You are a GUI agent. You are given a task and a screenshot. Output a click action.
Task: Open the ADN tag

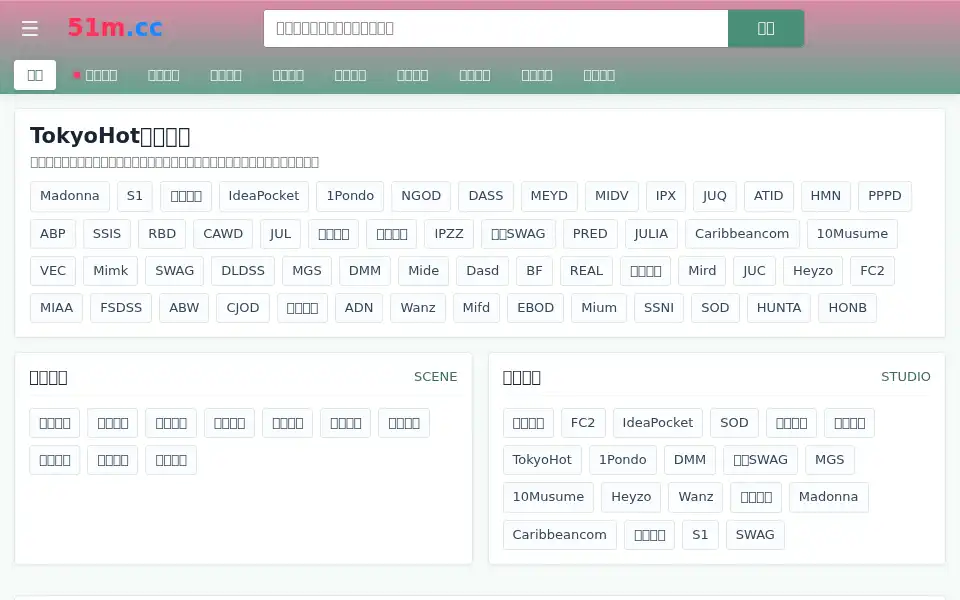click(x=359, y=308)
